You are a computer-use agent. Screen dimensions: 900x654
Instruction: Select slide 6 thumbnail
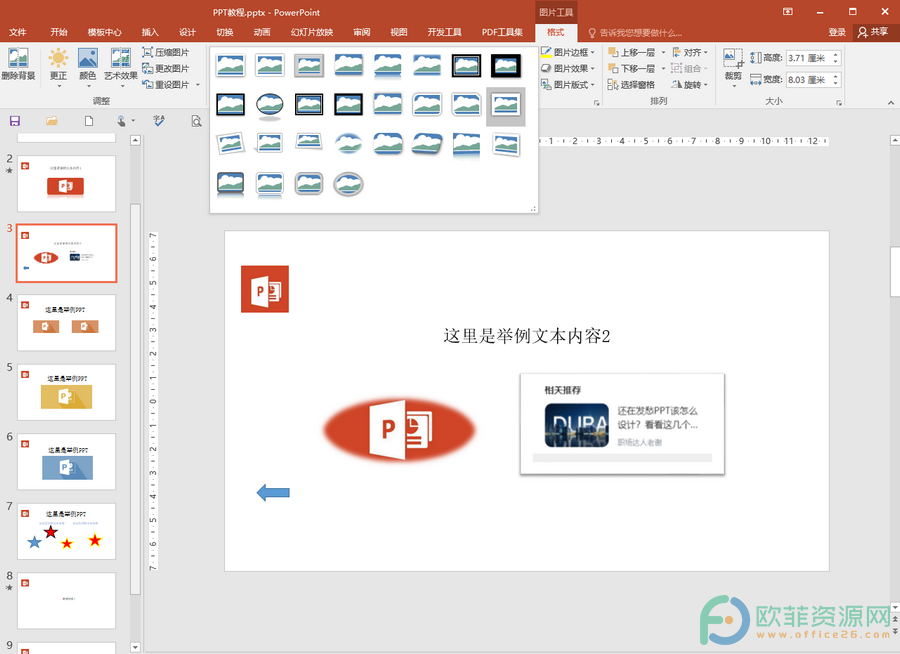pos(67,462)
